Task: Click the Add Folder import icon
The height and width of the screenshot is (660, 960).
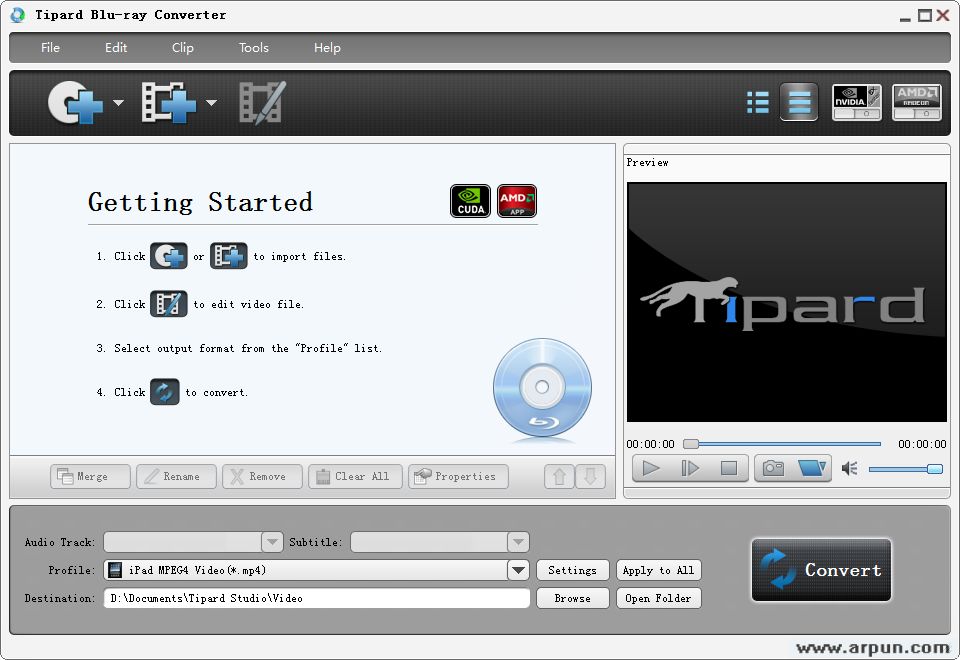Action: pos(168,102)
